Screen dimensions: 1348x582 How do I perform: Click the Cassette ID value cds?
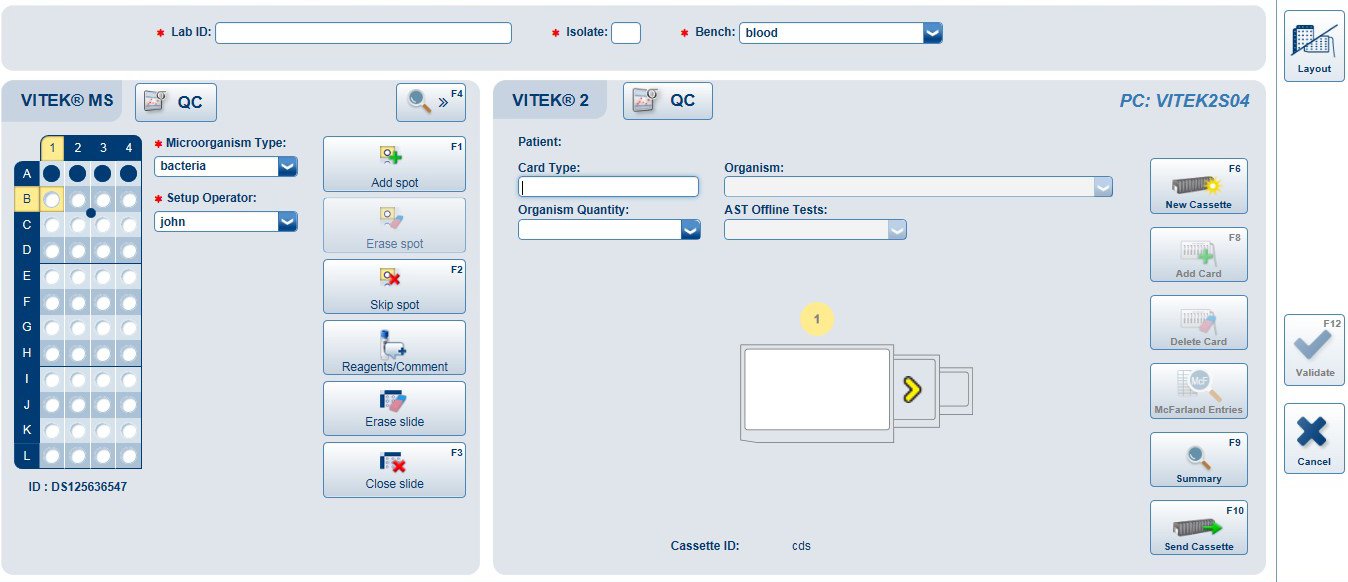(x=801, y=546)
